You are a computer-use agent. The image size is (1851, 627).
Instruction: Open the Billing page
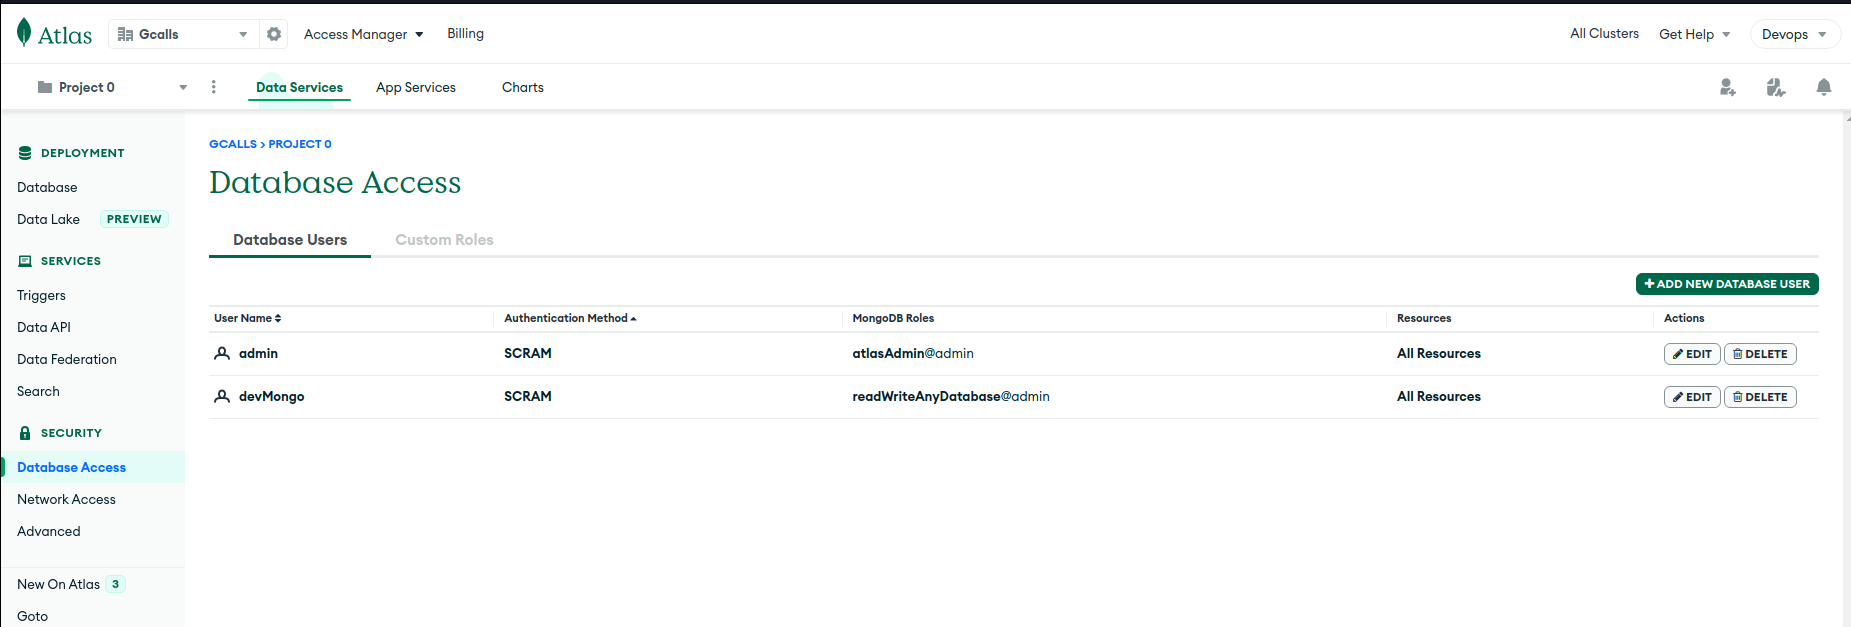pos(465,33)
